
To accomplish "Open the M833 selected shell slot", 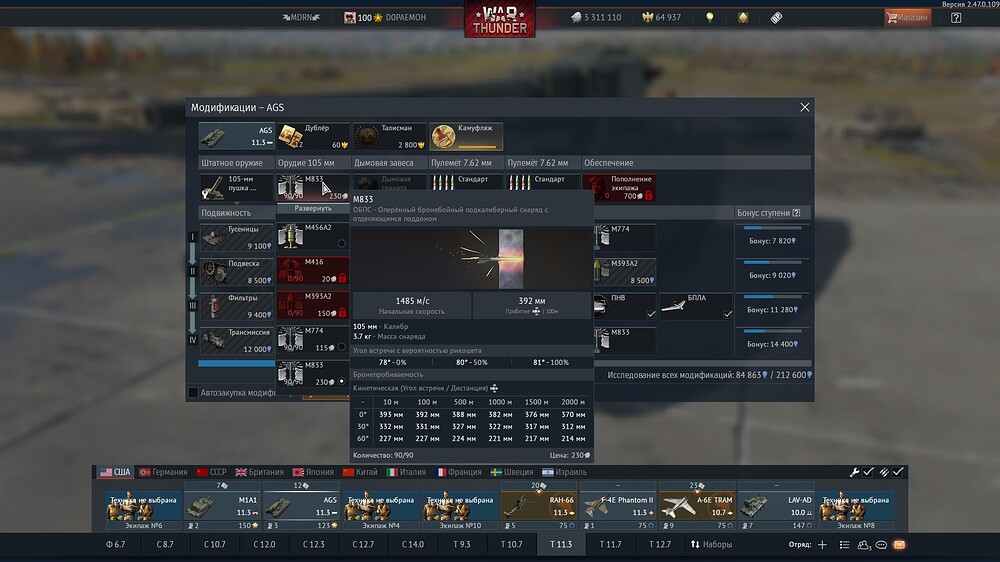I will [313, 188].
